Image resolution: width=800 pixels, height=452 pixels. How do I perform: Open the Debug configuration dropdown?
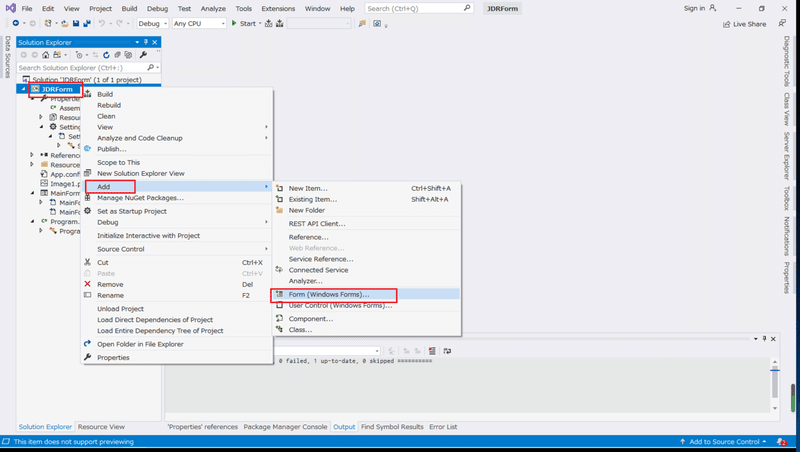pyautogui.click(x=153, y=23)
